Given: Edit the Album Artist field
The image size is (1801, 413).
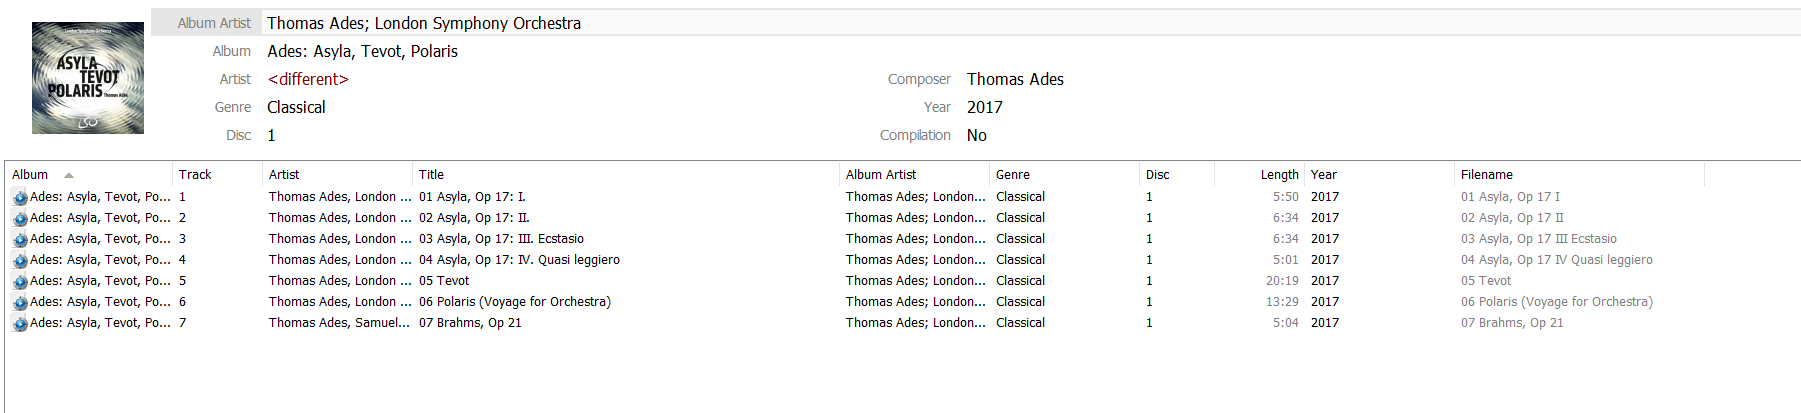Looking at the screenshot, I should 424,23.
